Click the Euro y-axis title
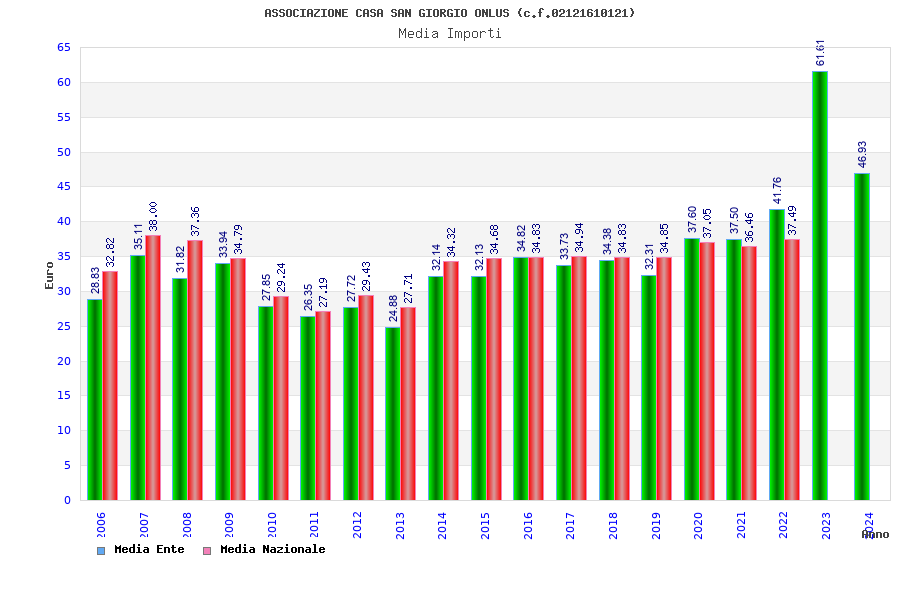 49,276
